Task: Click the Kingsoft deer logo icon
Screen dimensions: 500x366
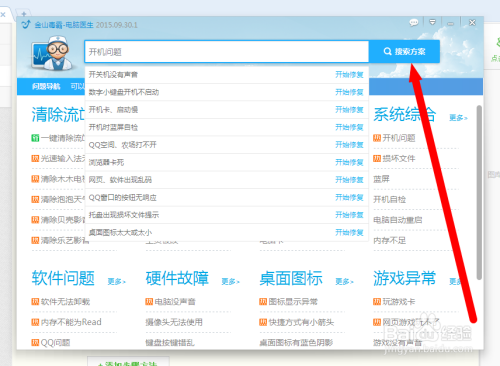Action: (x=26, y=24)
